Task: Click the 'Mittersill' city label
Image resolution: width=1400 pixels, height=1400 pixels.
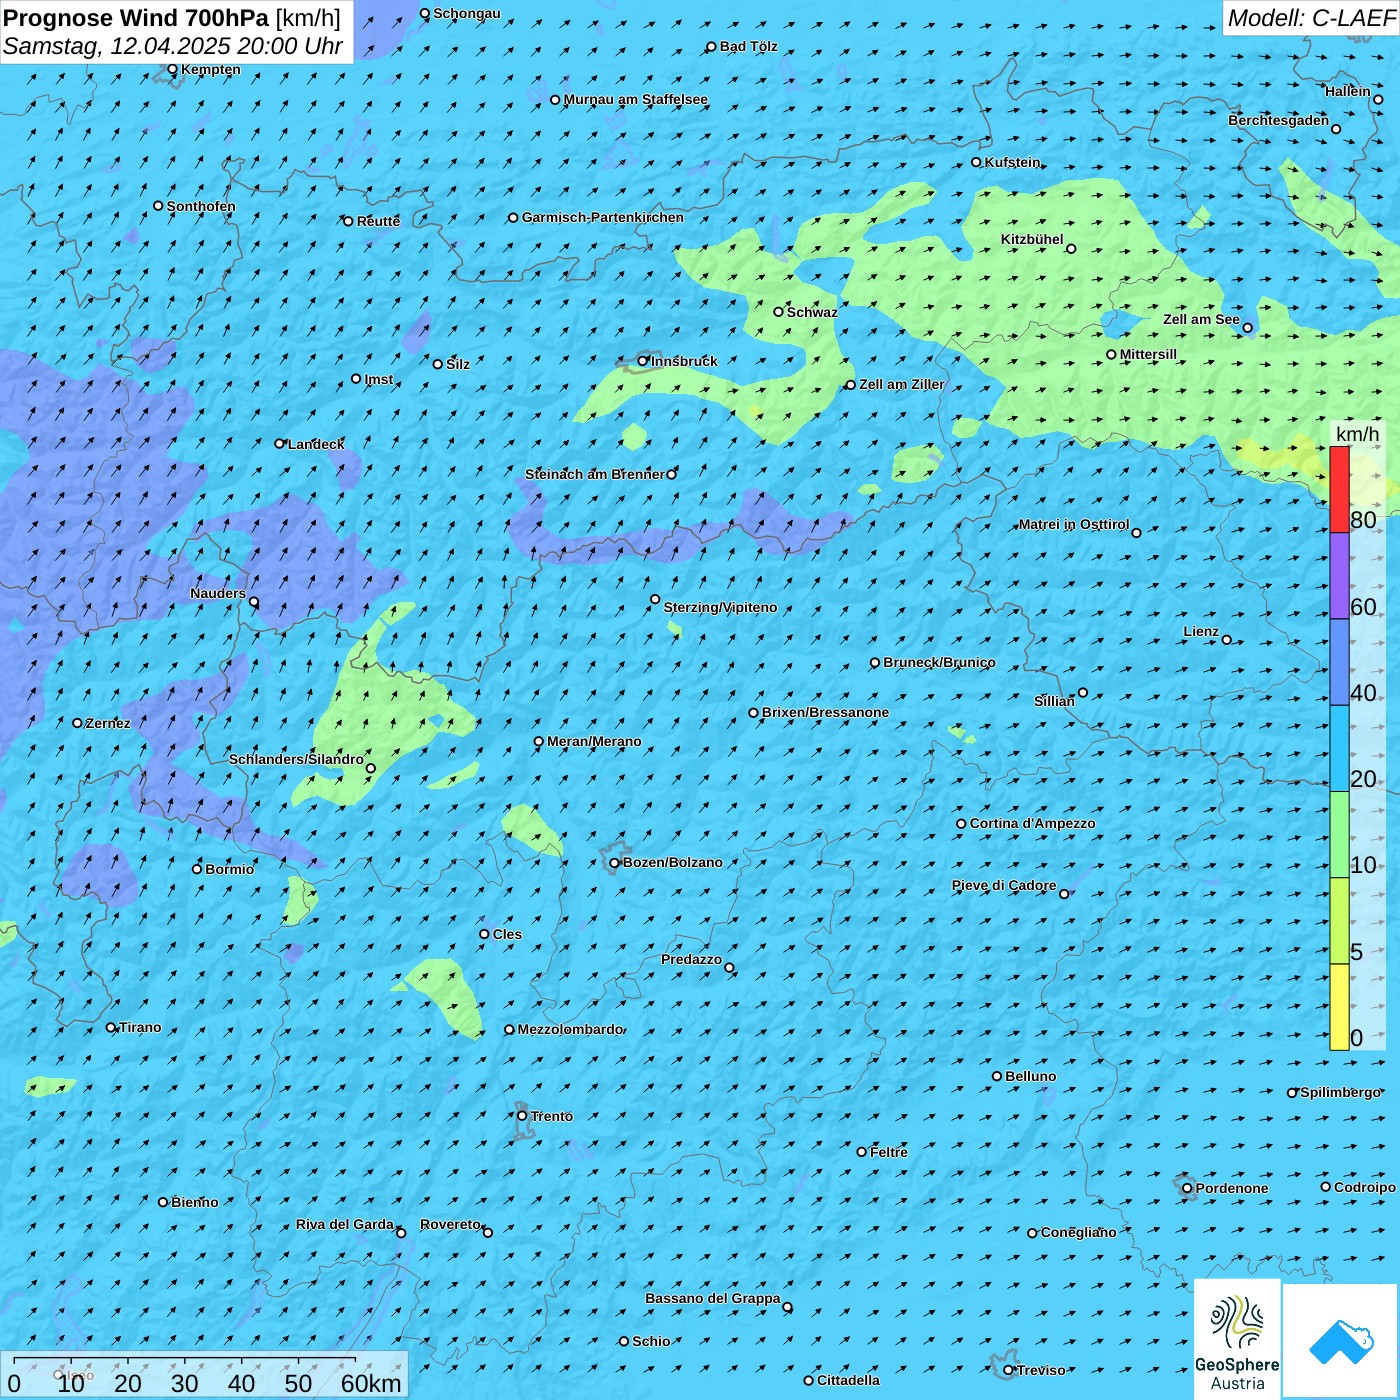Action: click(1148, 354)
